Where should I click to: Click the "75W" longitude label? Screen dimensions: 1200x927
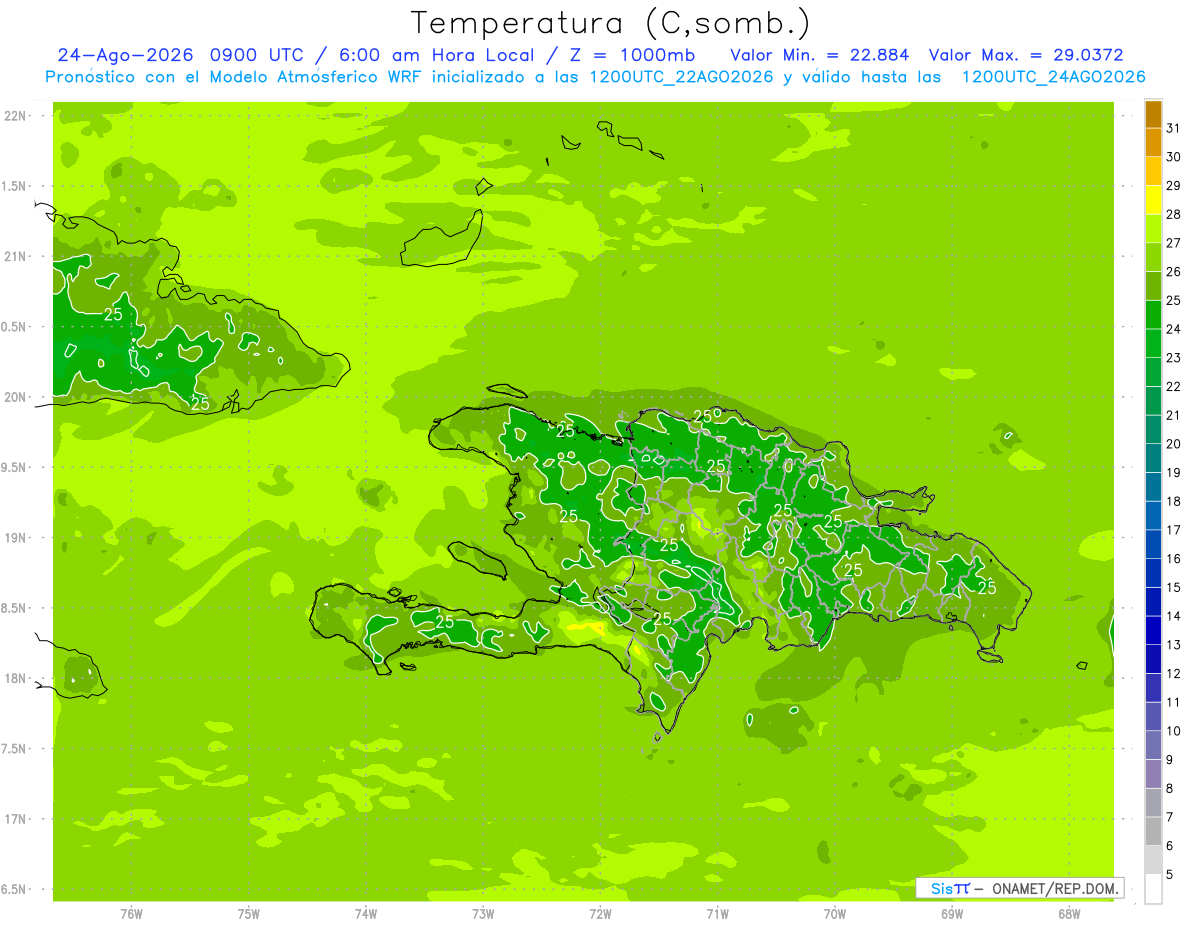click(x=249, y=913)
